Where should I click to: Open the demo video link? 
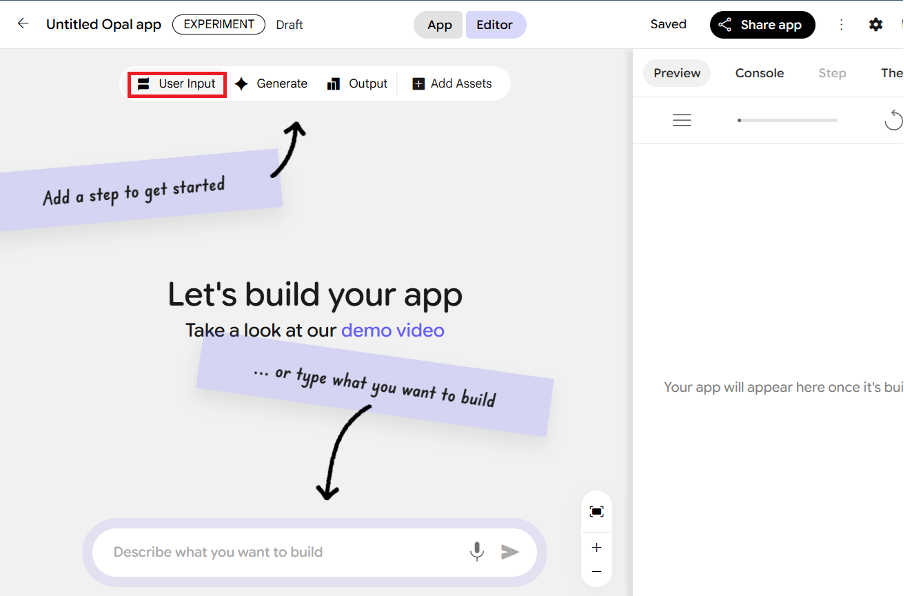[x=392, y=330]
